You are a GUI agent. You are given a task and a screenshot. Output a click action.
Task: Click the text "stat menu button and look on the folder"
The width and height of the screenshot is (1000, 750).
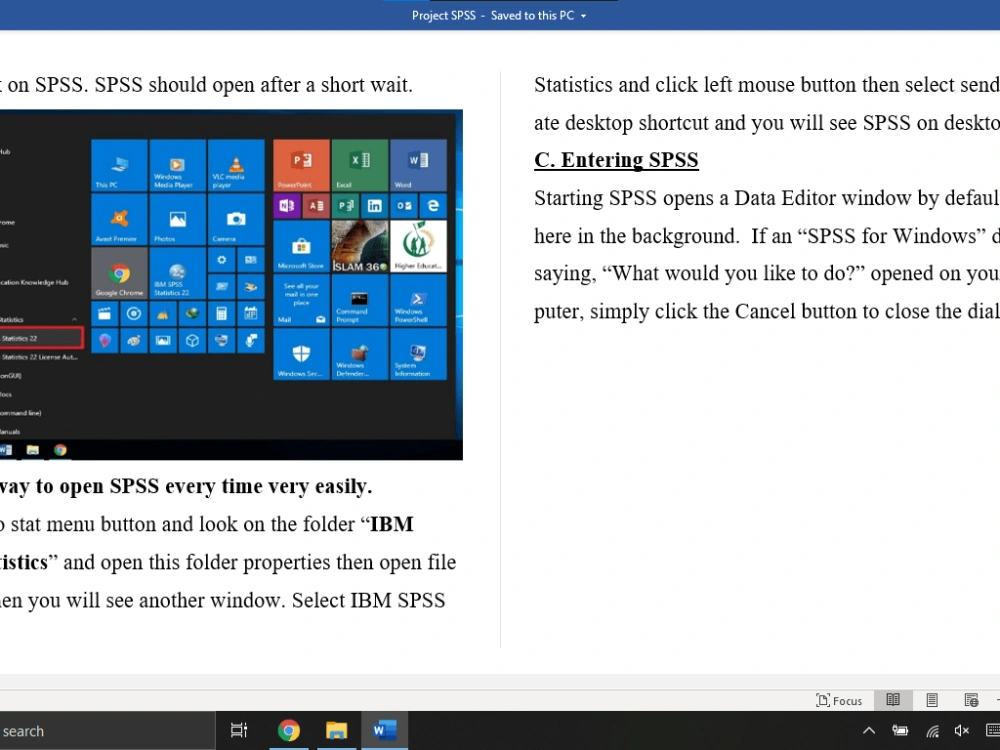pyautogui.click(x=182, y=524)
